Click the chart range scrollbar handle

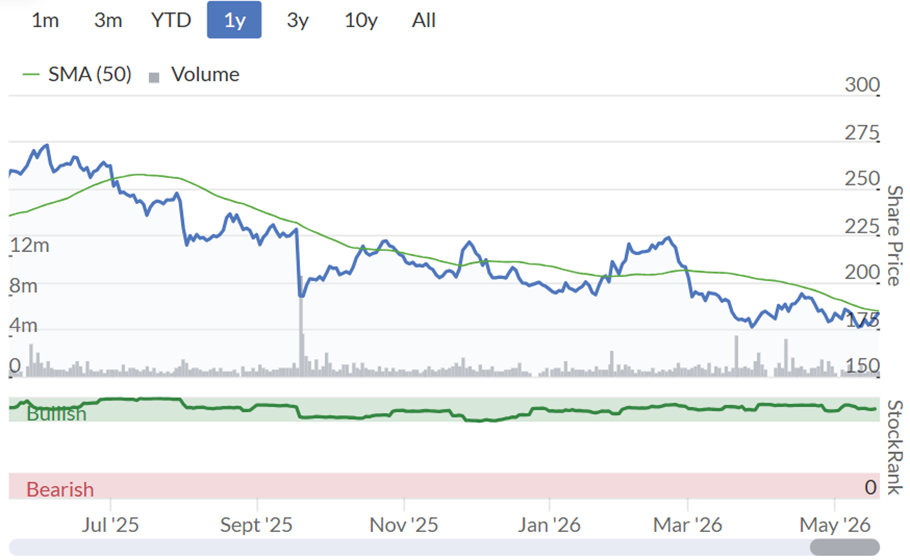[844, 547]
